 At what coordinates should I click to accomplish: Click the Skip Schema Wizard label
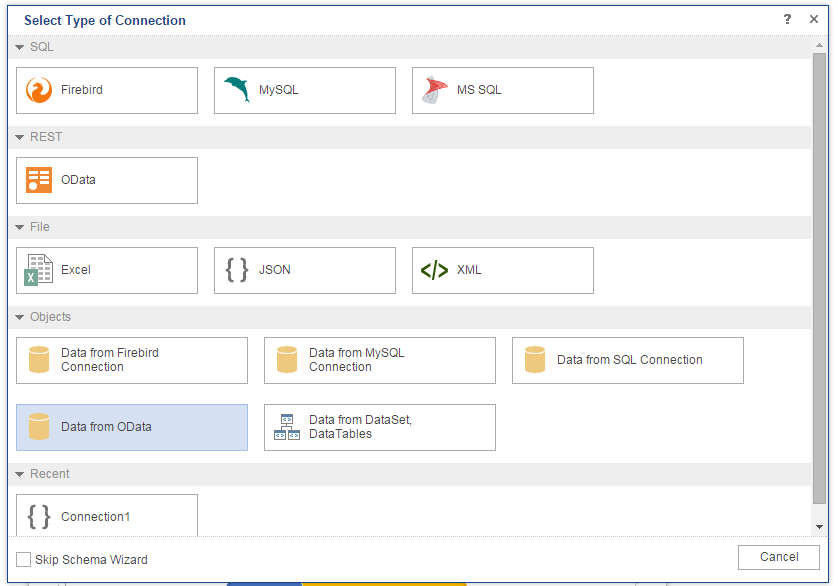pos(91,559)
